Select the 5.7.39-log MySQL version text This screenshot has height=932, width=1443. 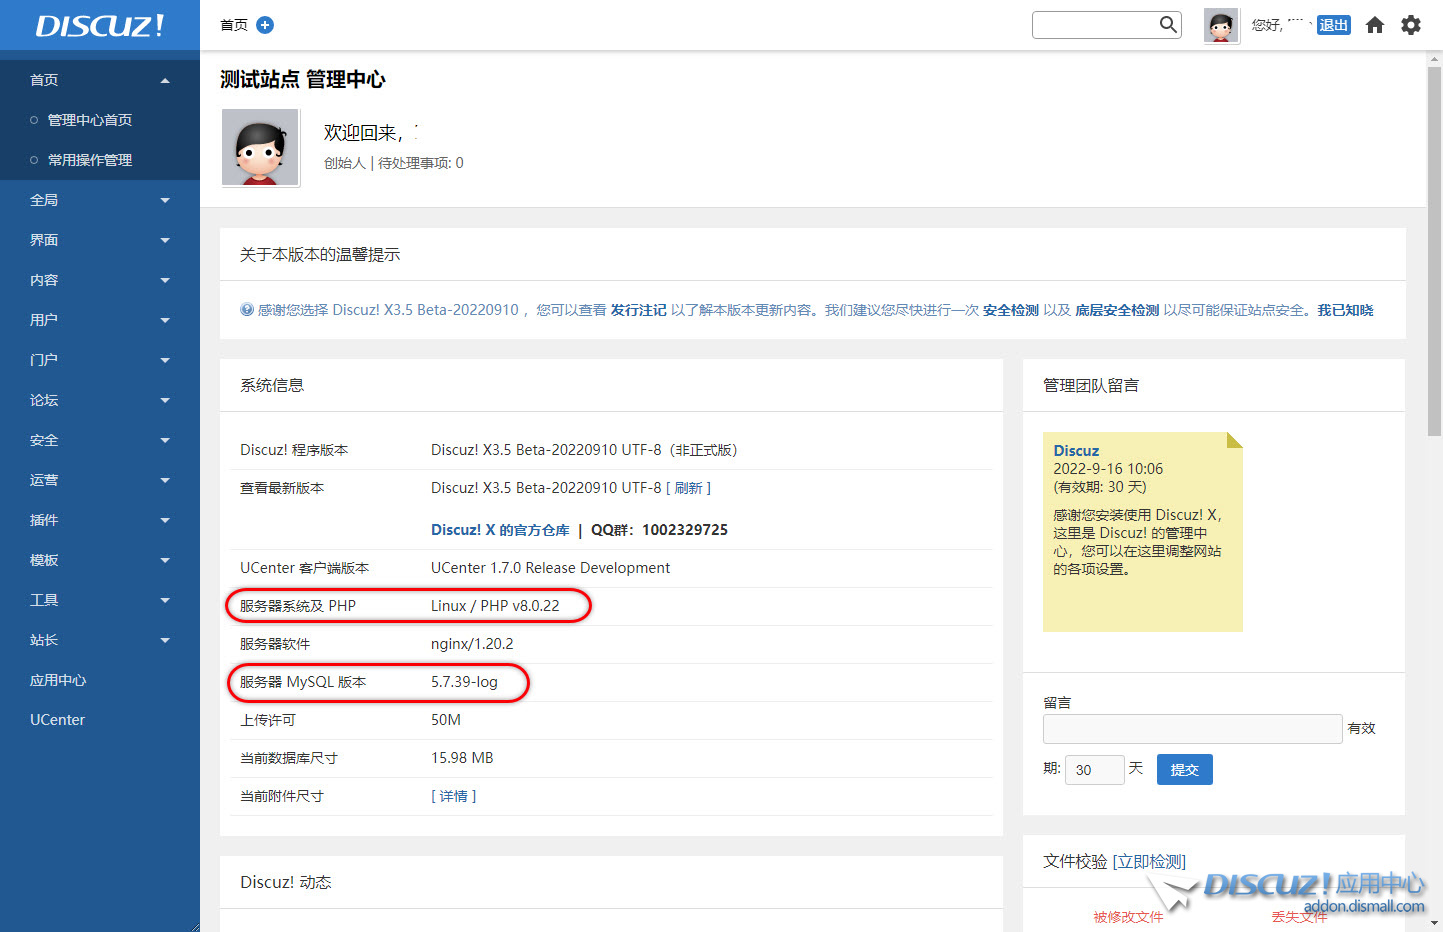coord(464,682)
